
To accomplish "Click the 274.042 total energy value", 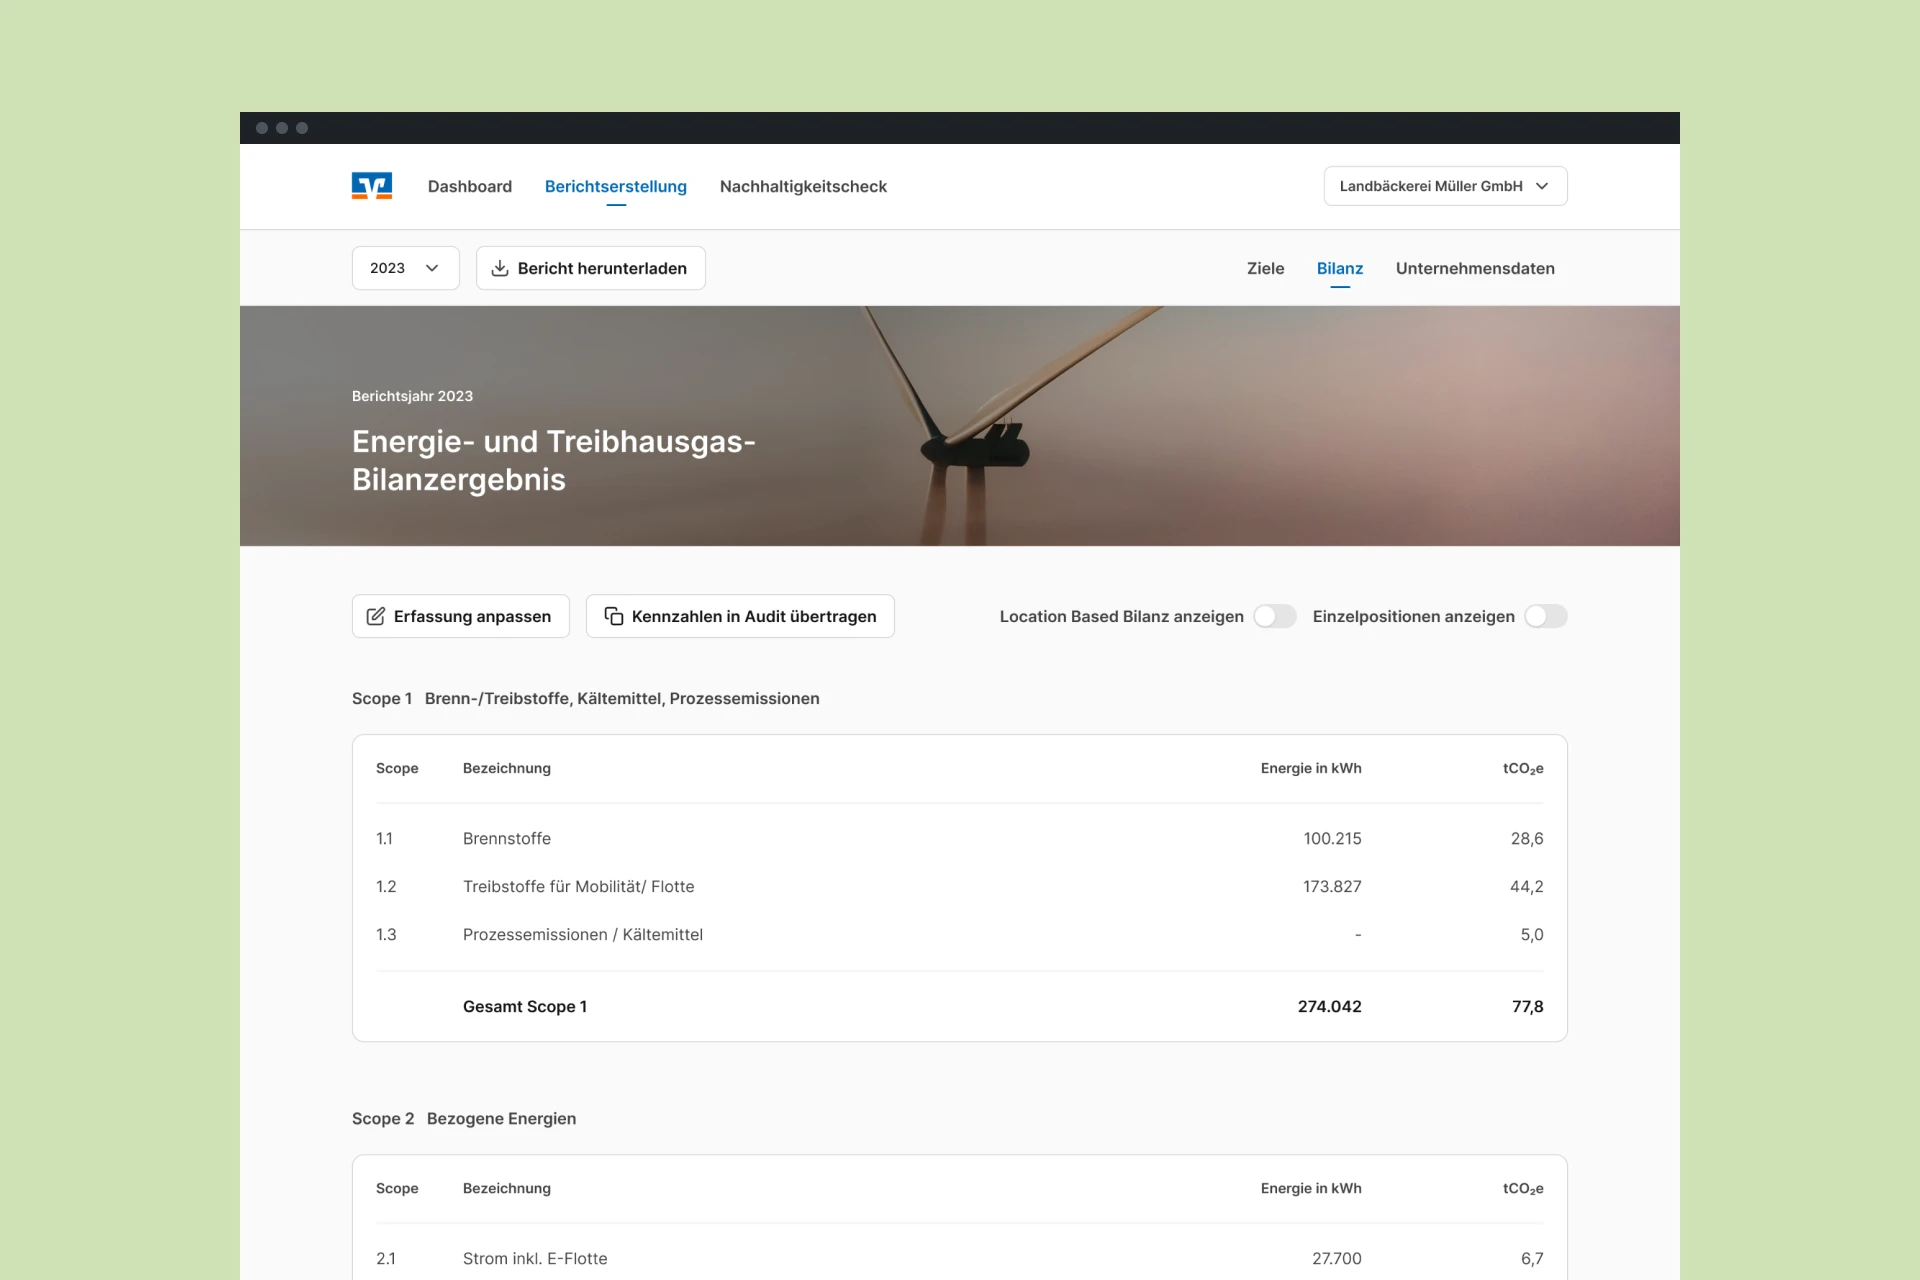I will pos(1330,1006).
